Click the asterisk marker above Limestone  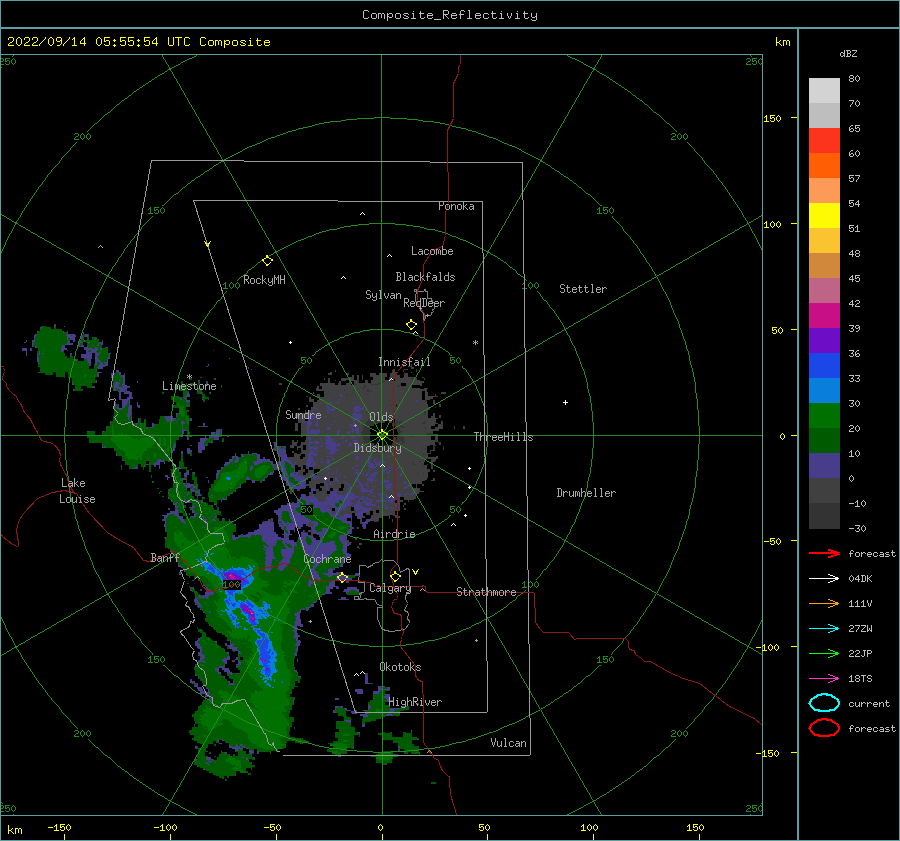[x=189, y=377]
